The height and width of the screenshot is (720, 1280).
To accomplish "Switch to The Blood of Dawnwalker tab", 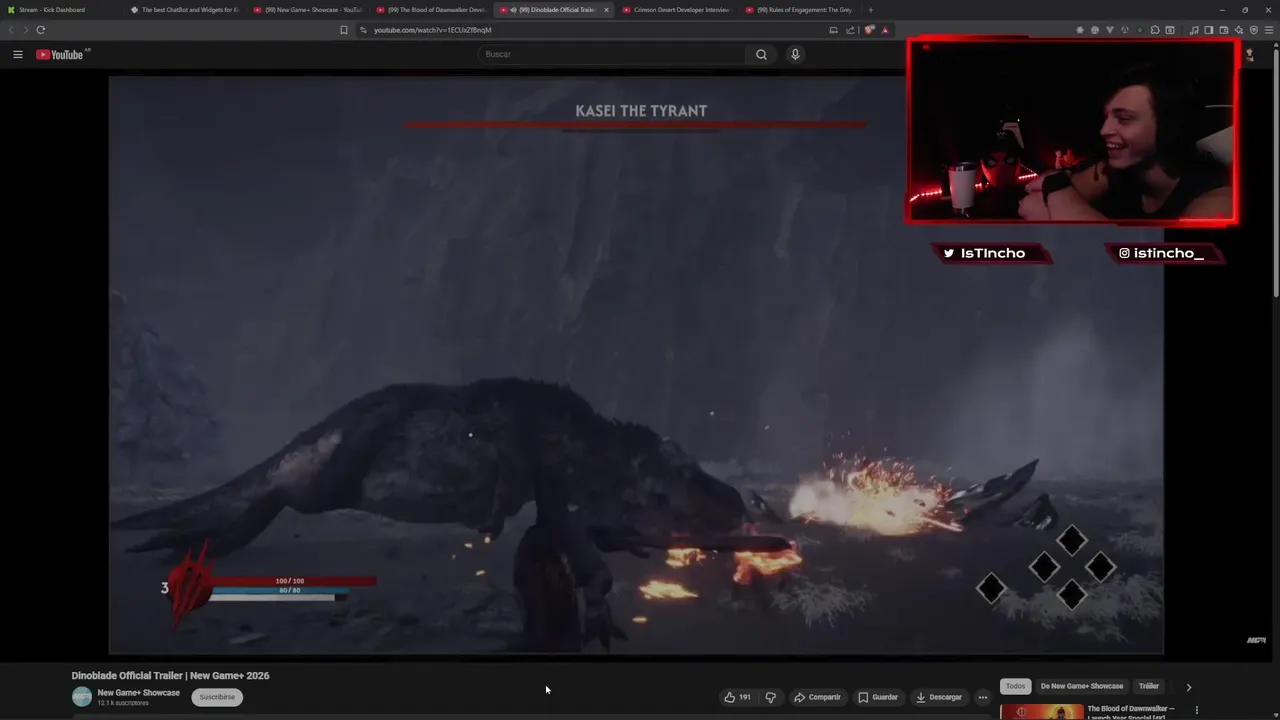I will [431, 10].
